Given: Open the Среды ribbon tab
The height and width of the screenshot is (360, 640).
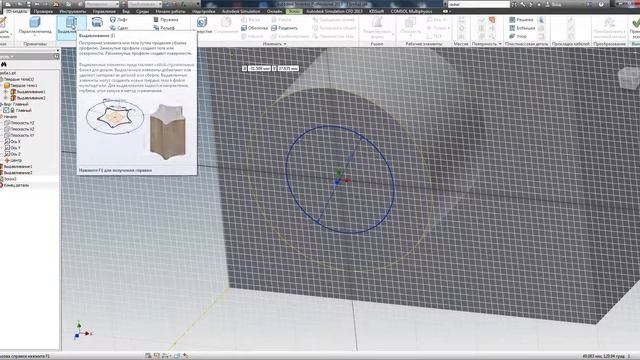Looking at the screenshot, I should (x=142, y=11).
